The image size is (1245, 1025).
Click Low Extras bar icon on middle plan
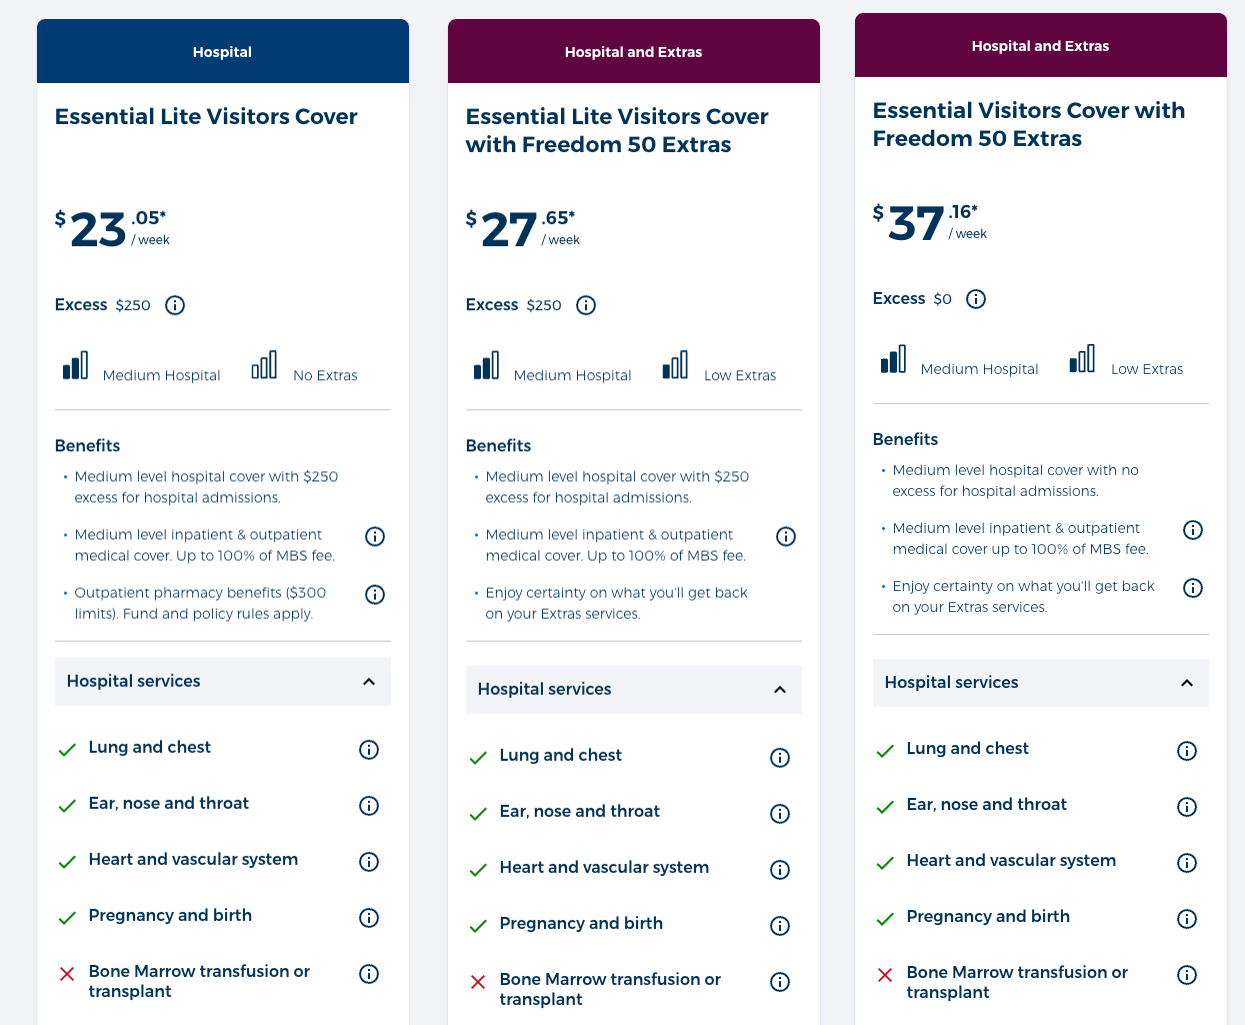pos(675,366)
